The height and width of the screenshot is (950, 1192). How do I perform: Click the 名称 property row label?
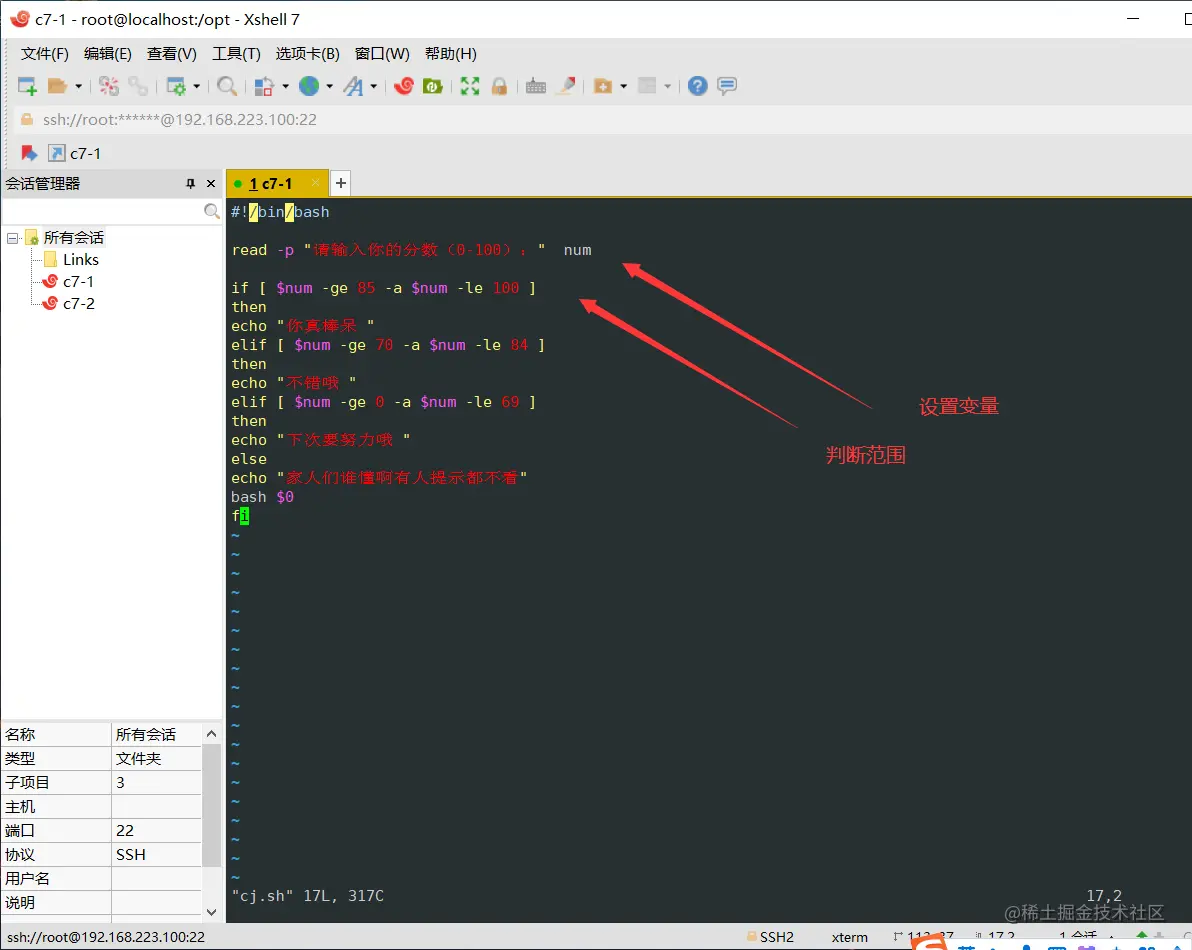56,735
